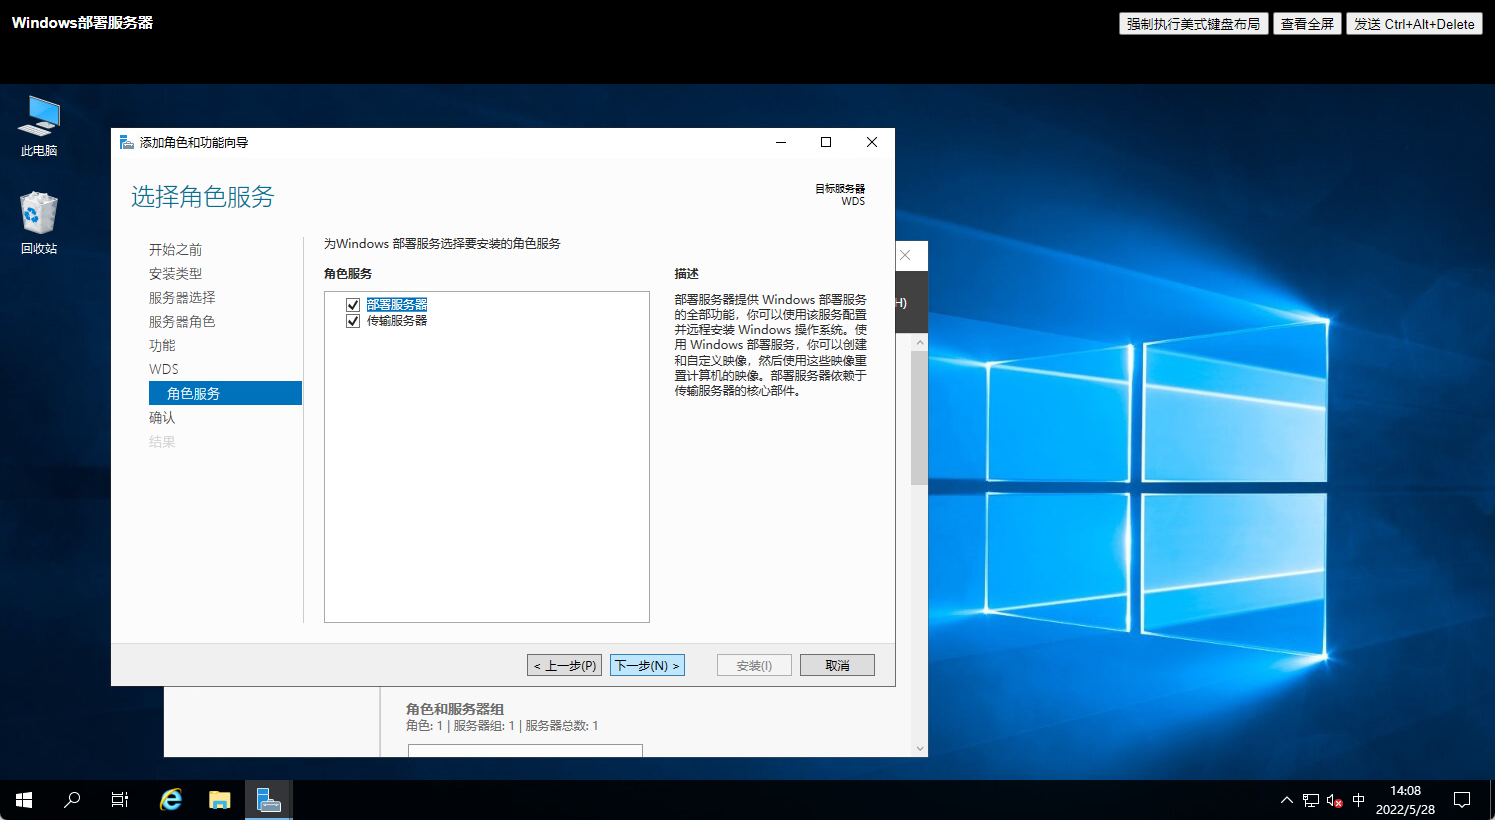
Task: Click Server Manager vertical scrollbar thumb
Action: coord(919,418)
